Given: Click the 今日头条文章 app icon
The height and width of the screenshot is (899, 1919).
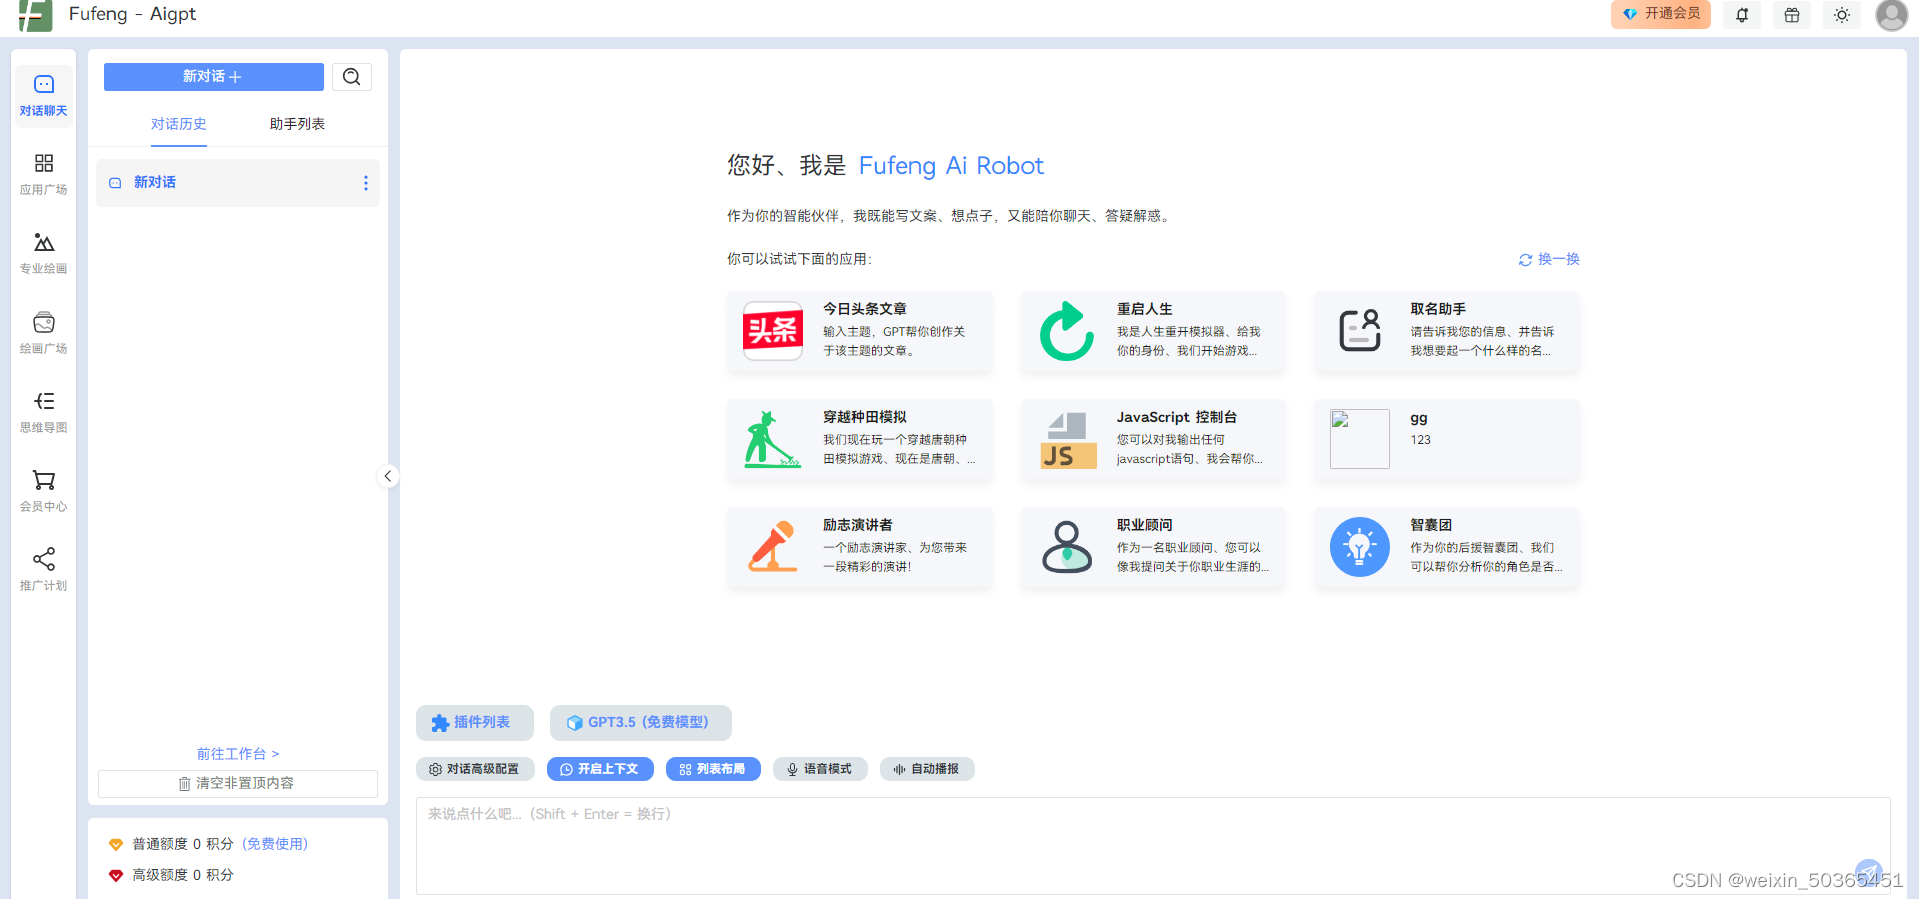Looking at the screenshot, I should [x=773, y=331].
